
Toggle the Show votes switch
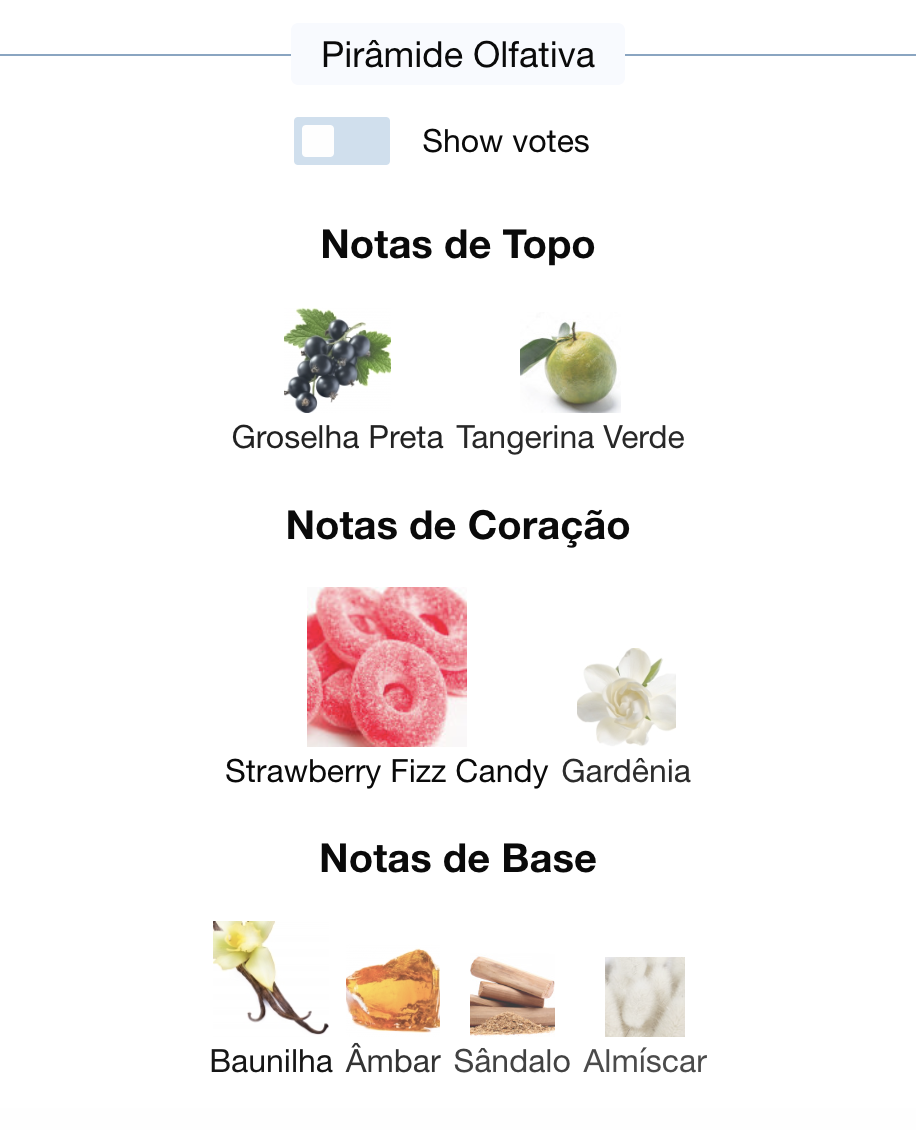click(342, 141)
